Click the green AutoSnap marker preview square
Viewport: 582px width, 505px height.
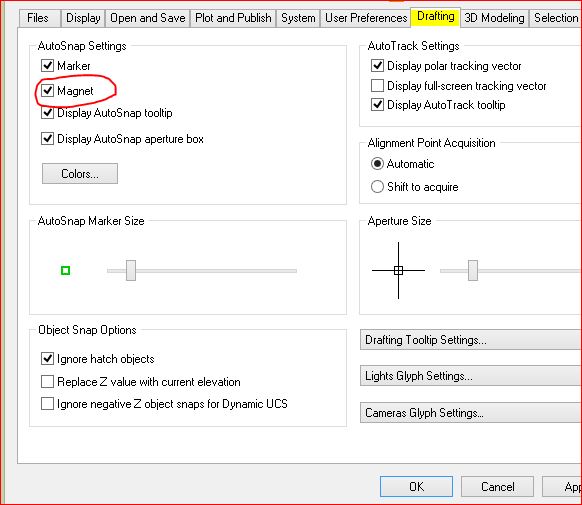click(65, 271)
